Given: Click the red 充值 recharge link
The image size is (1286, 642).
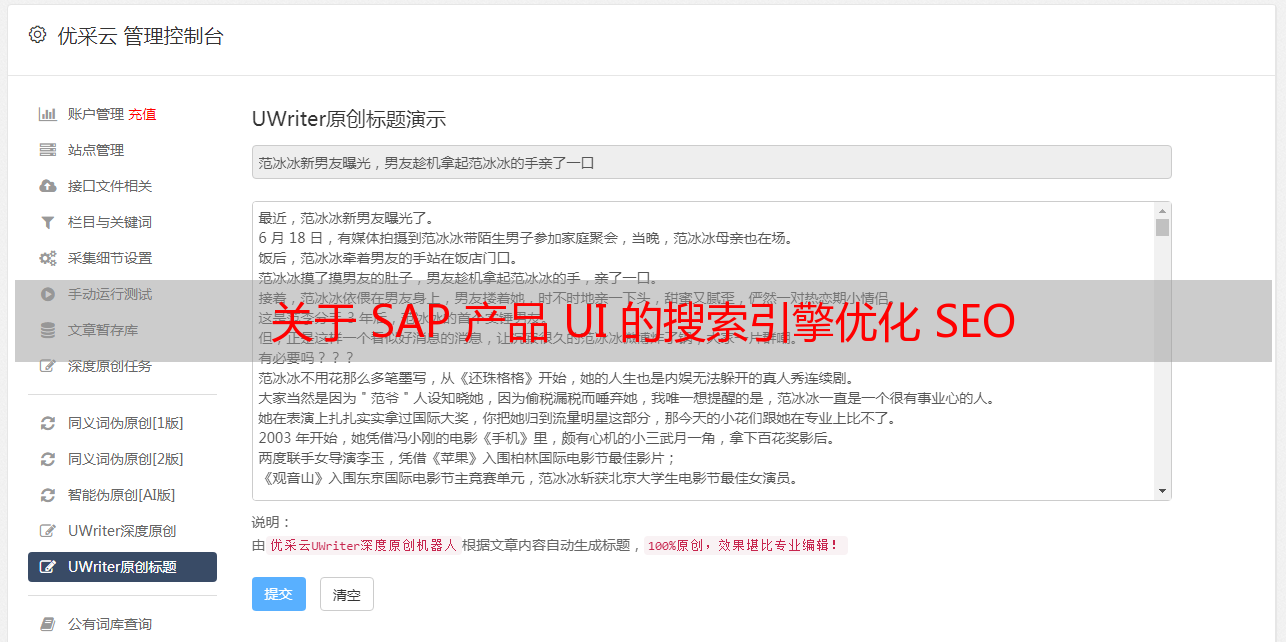Looking at the screenshot, I should (142, 114).
